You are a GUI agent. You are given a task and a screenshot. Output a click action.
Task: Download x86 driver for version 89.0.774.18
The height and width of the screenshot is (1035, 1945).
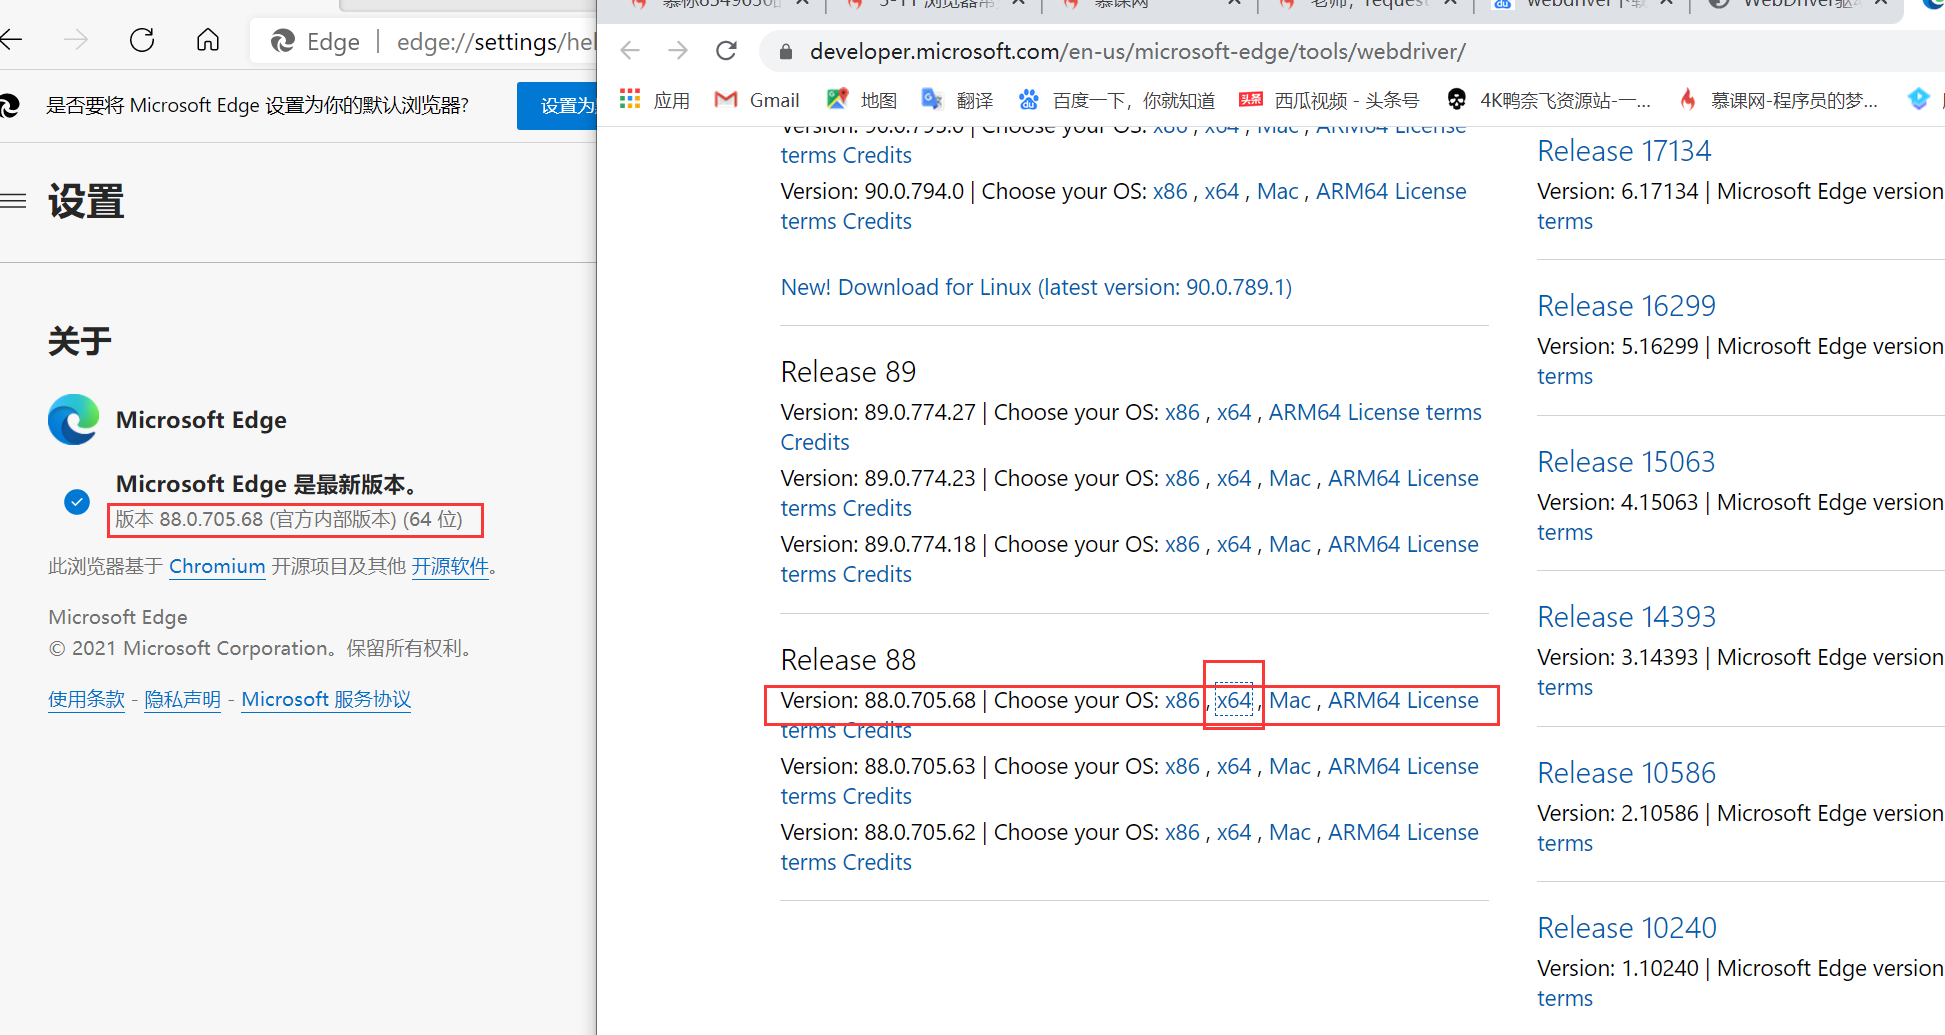(1182, 544)
